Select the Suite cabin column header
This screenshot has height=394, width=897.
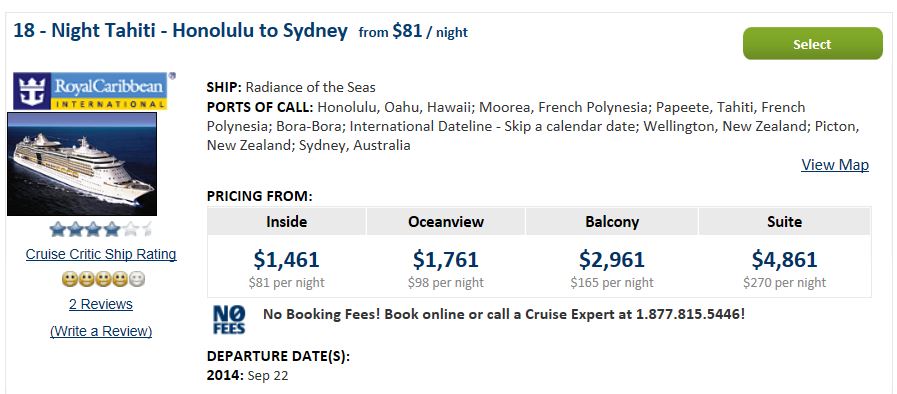(784, 221)
